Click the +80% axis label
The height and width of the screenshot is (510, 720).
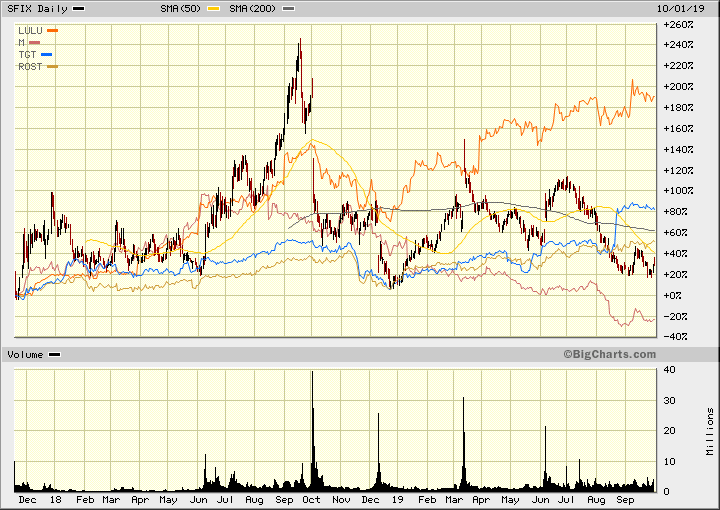click(675, 212)
